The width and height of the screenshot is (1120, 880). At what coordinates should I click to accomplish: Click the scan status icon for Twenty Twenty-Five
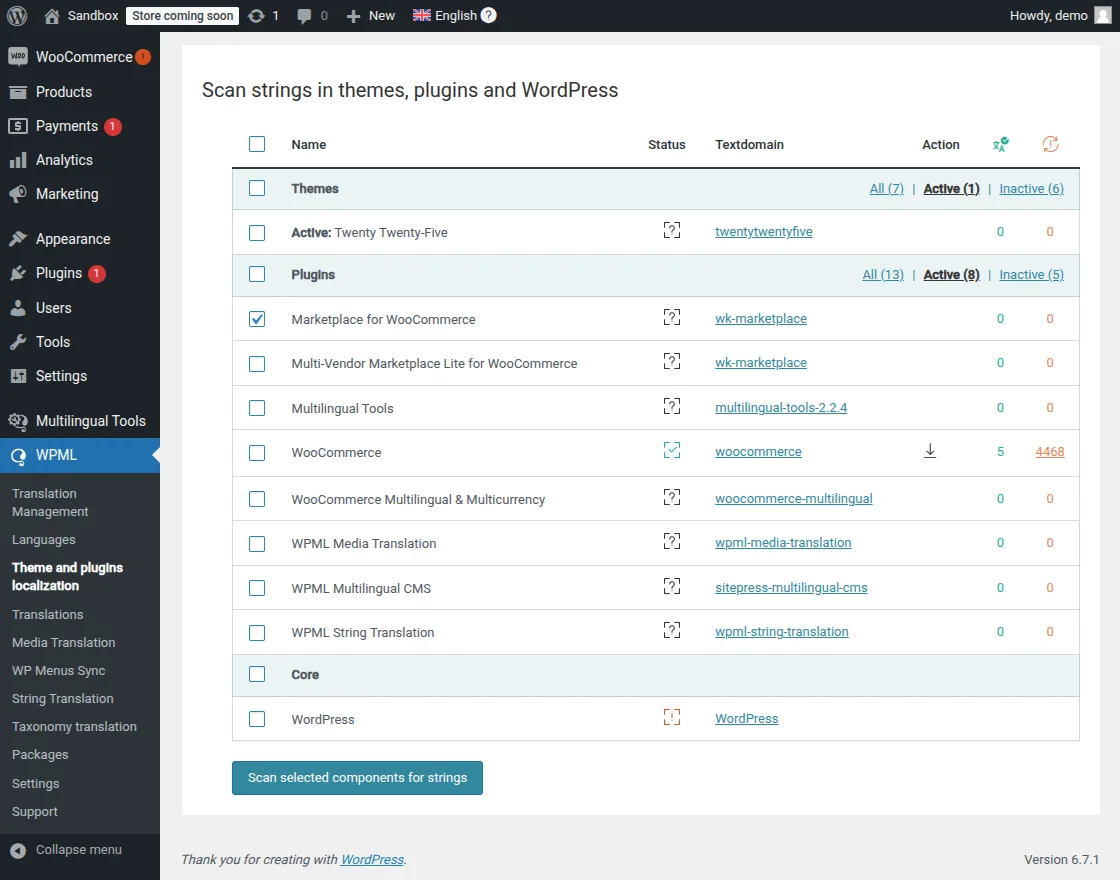click(x=672, y=230)
